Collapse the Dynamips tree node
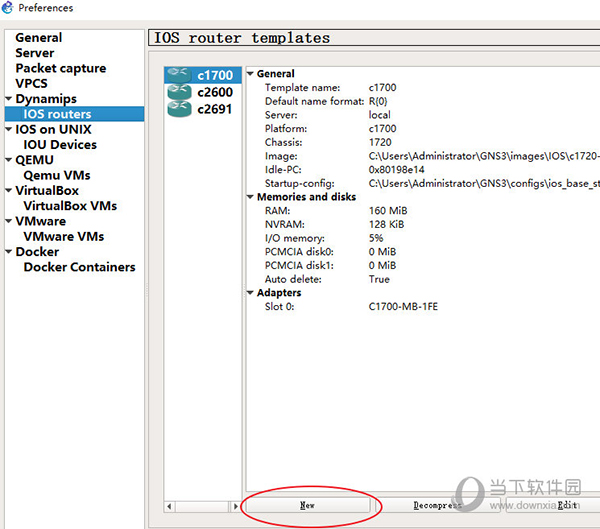600x529 pixels. (8, 99)
